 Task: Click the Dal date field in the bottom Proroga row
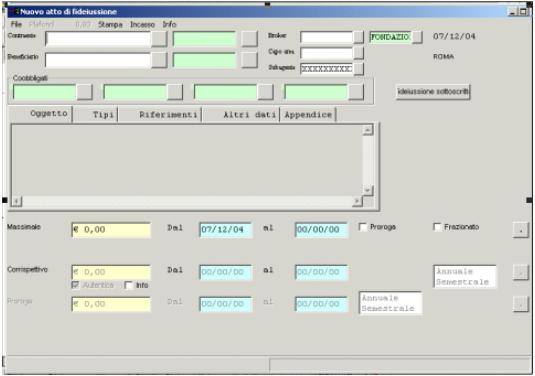(x=226, y=304)
